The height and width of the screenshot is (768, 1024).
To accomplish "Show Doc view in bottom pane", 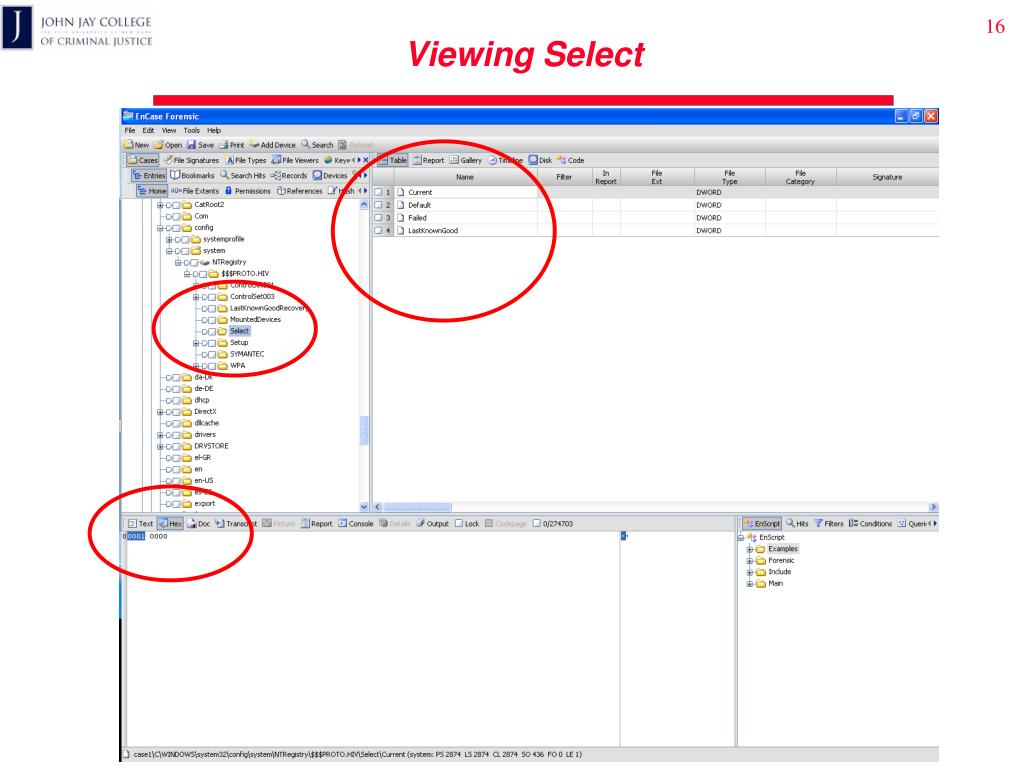I will (x=199, y=524).
